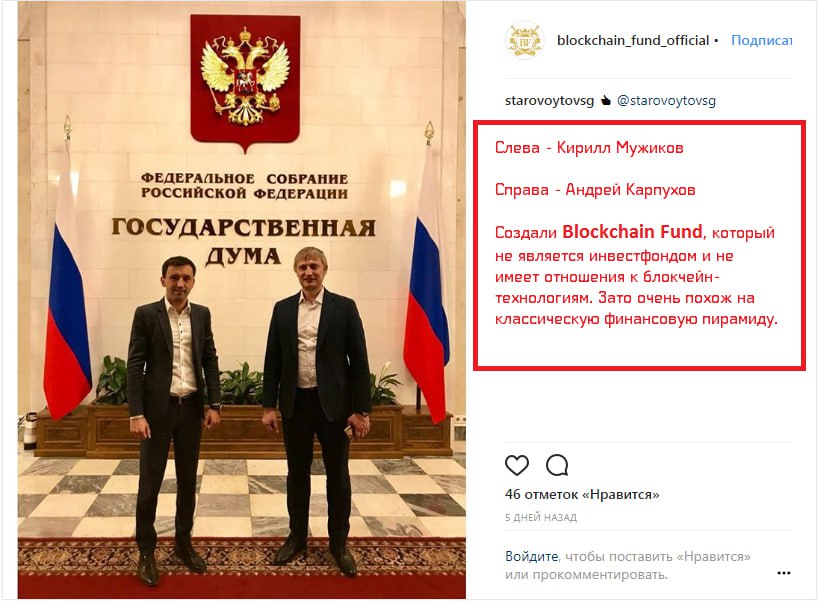Screen dimensions: 819x601
Task: Click the bold Blockchain Fund text
Action: point(632,232)
